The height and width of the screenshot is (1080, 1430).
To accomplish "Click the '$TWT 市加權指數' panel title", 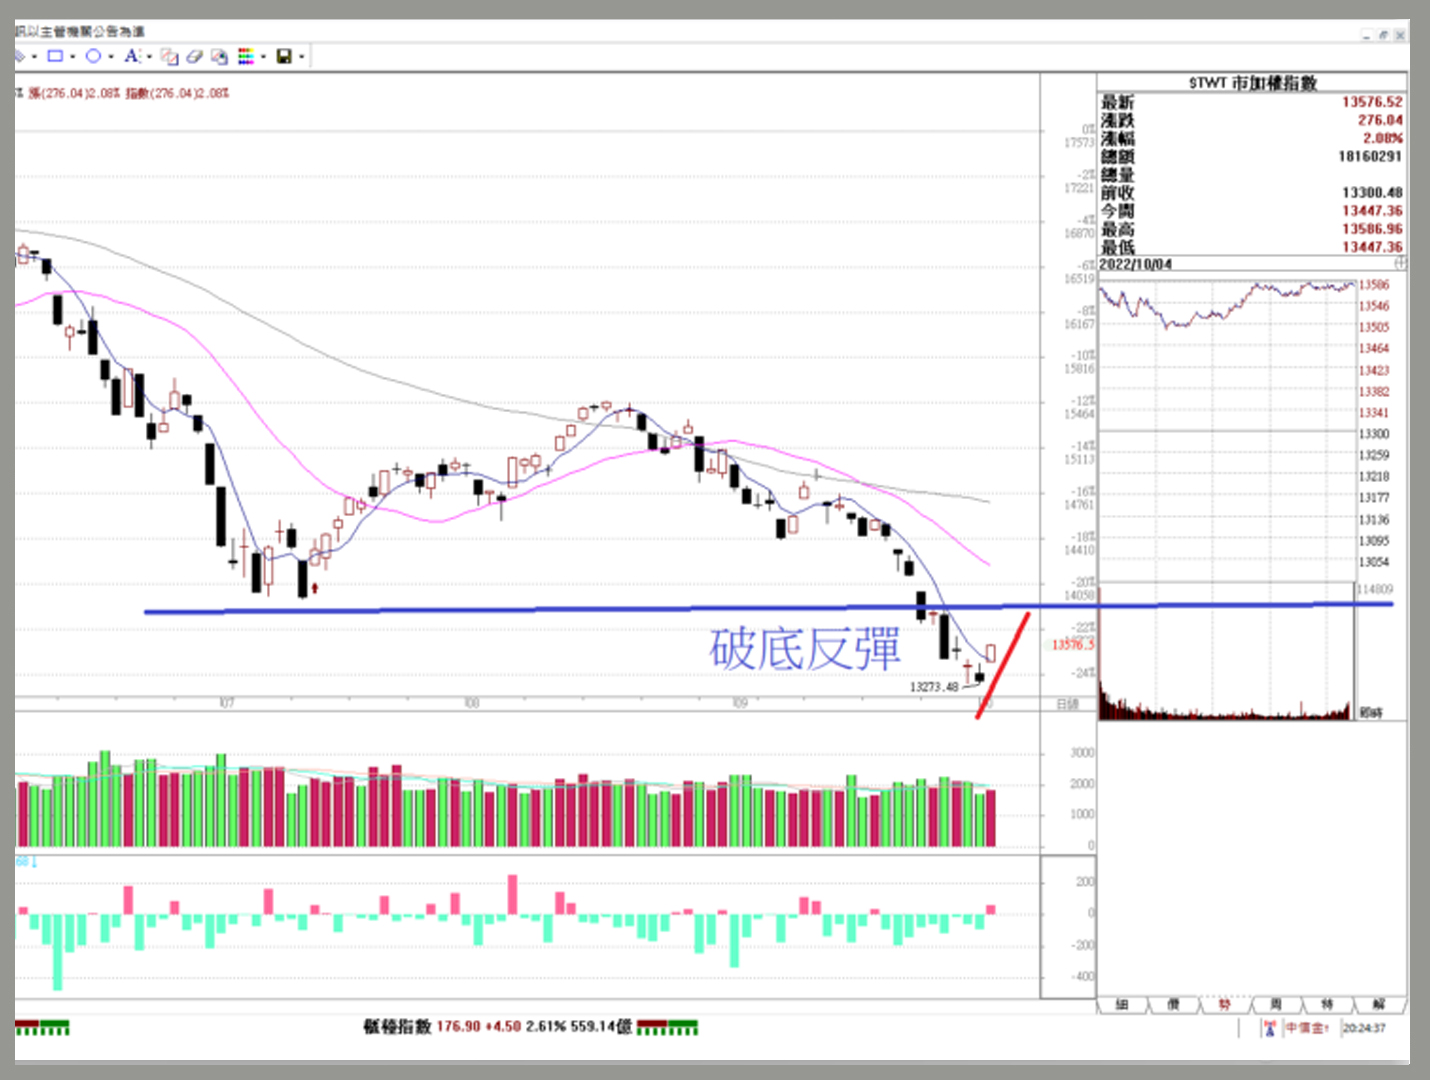I will coord(1252,83).
